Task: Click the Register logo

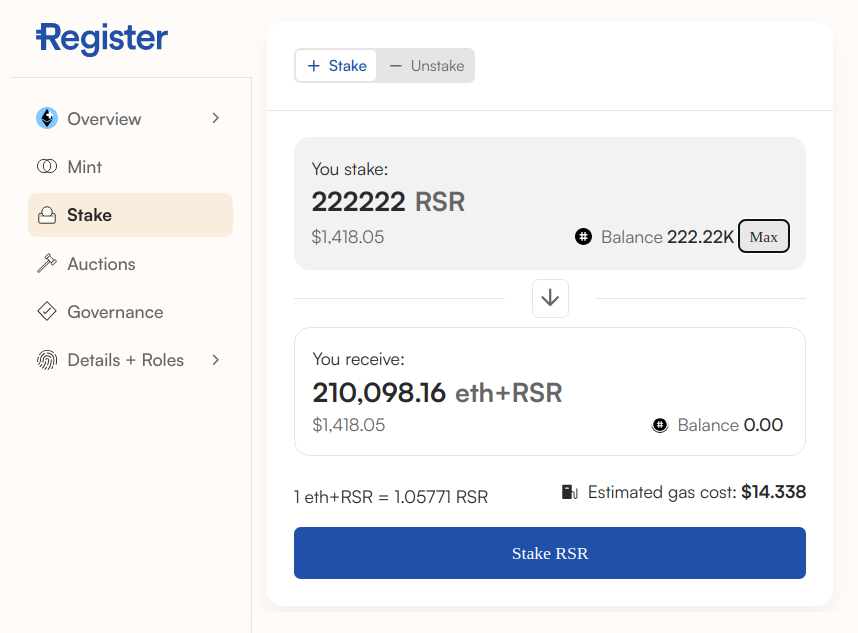Action: pyautogui.click(x=101, y=39)
